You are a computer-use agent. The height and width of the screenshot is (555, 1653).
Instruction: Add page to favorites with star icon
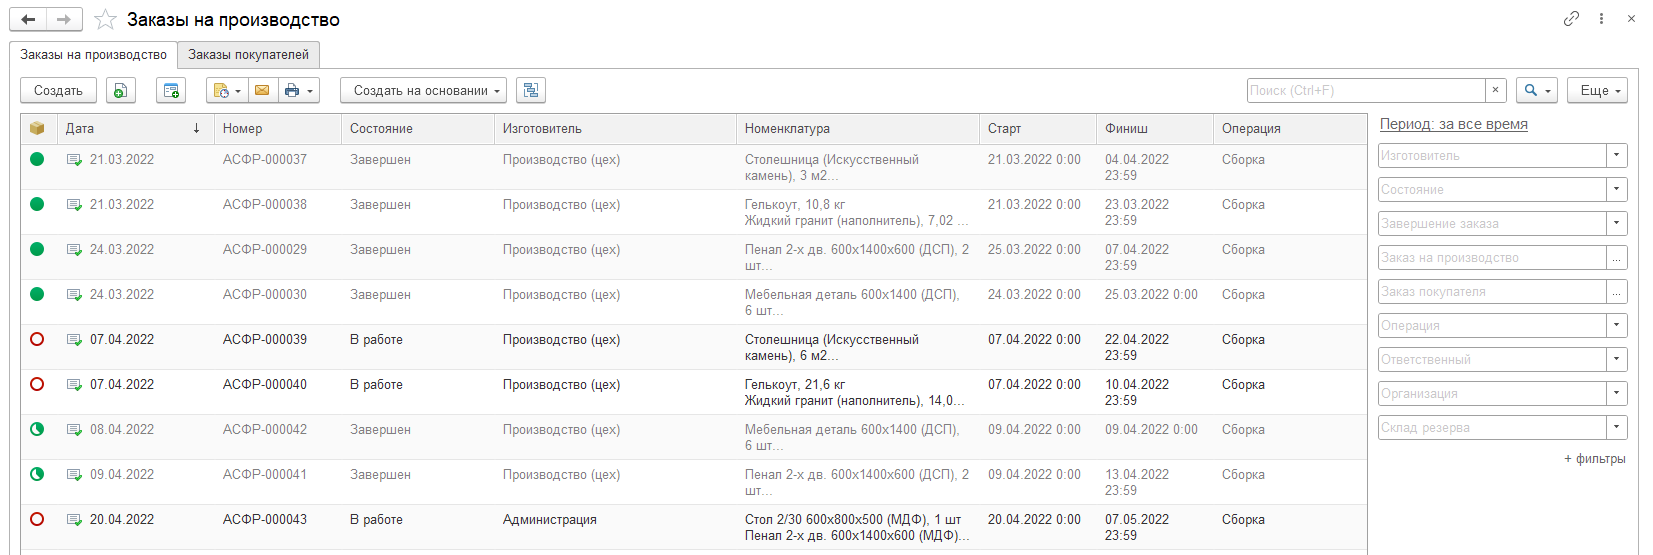point(105,19)
